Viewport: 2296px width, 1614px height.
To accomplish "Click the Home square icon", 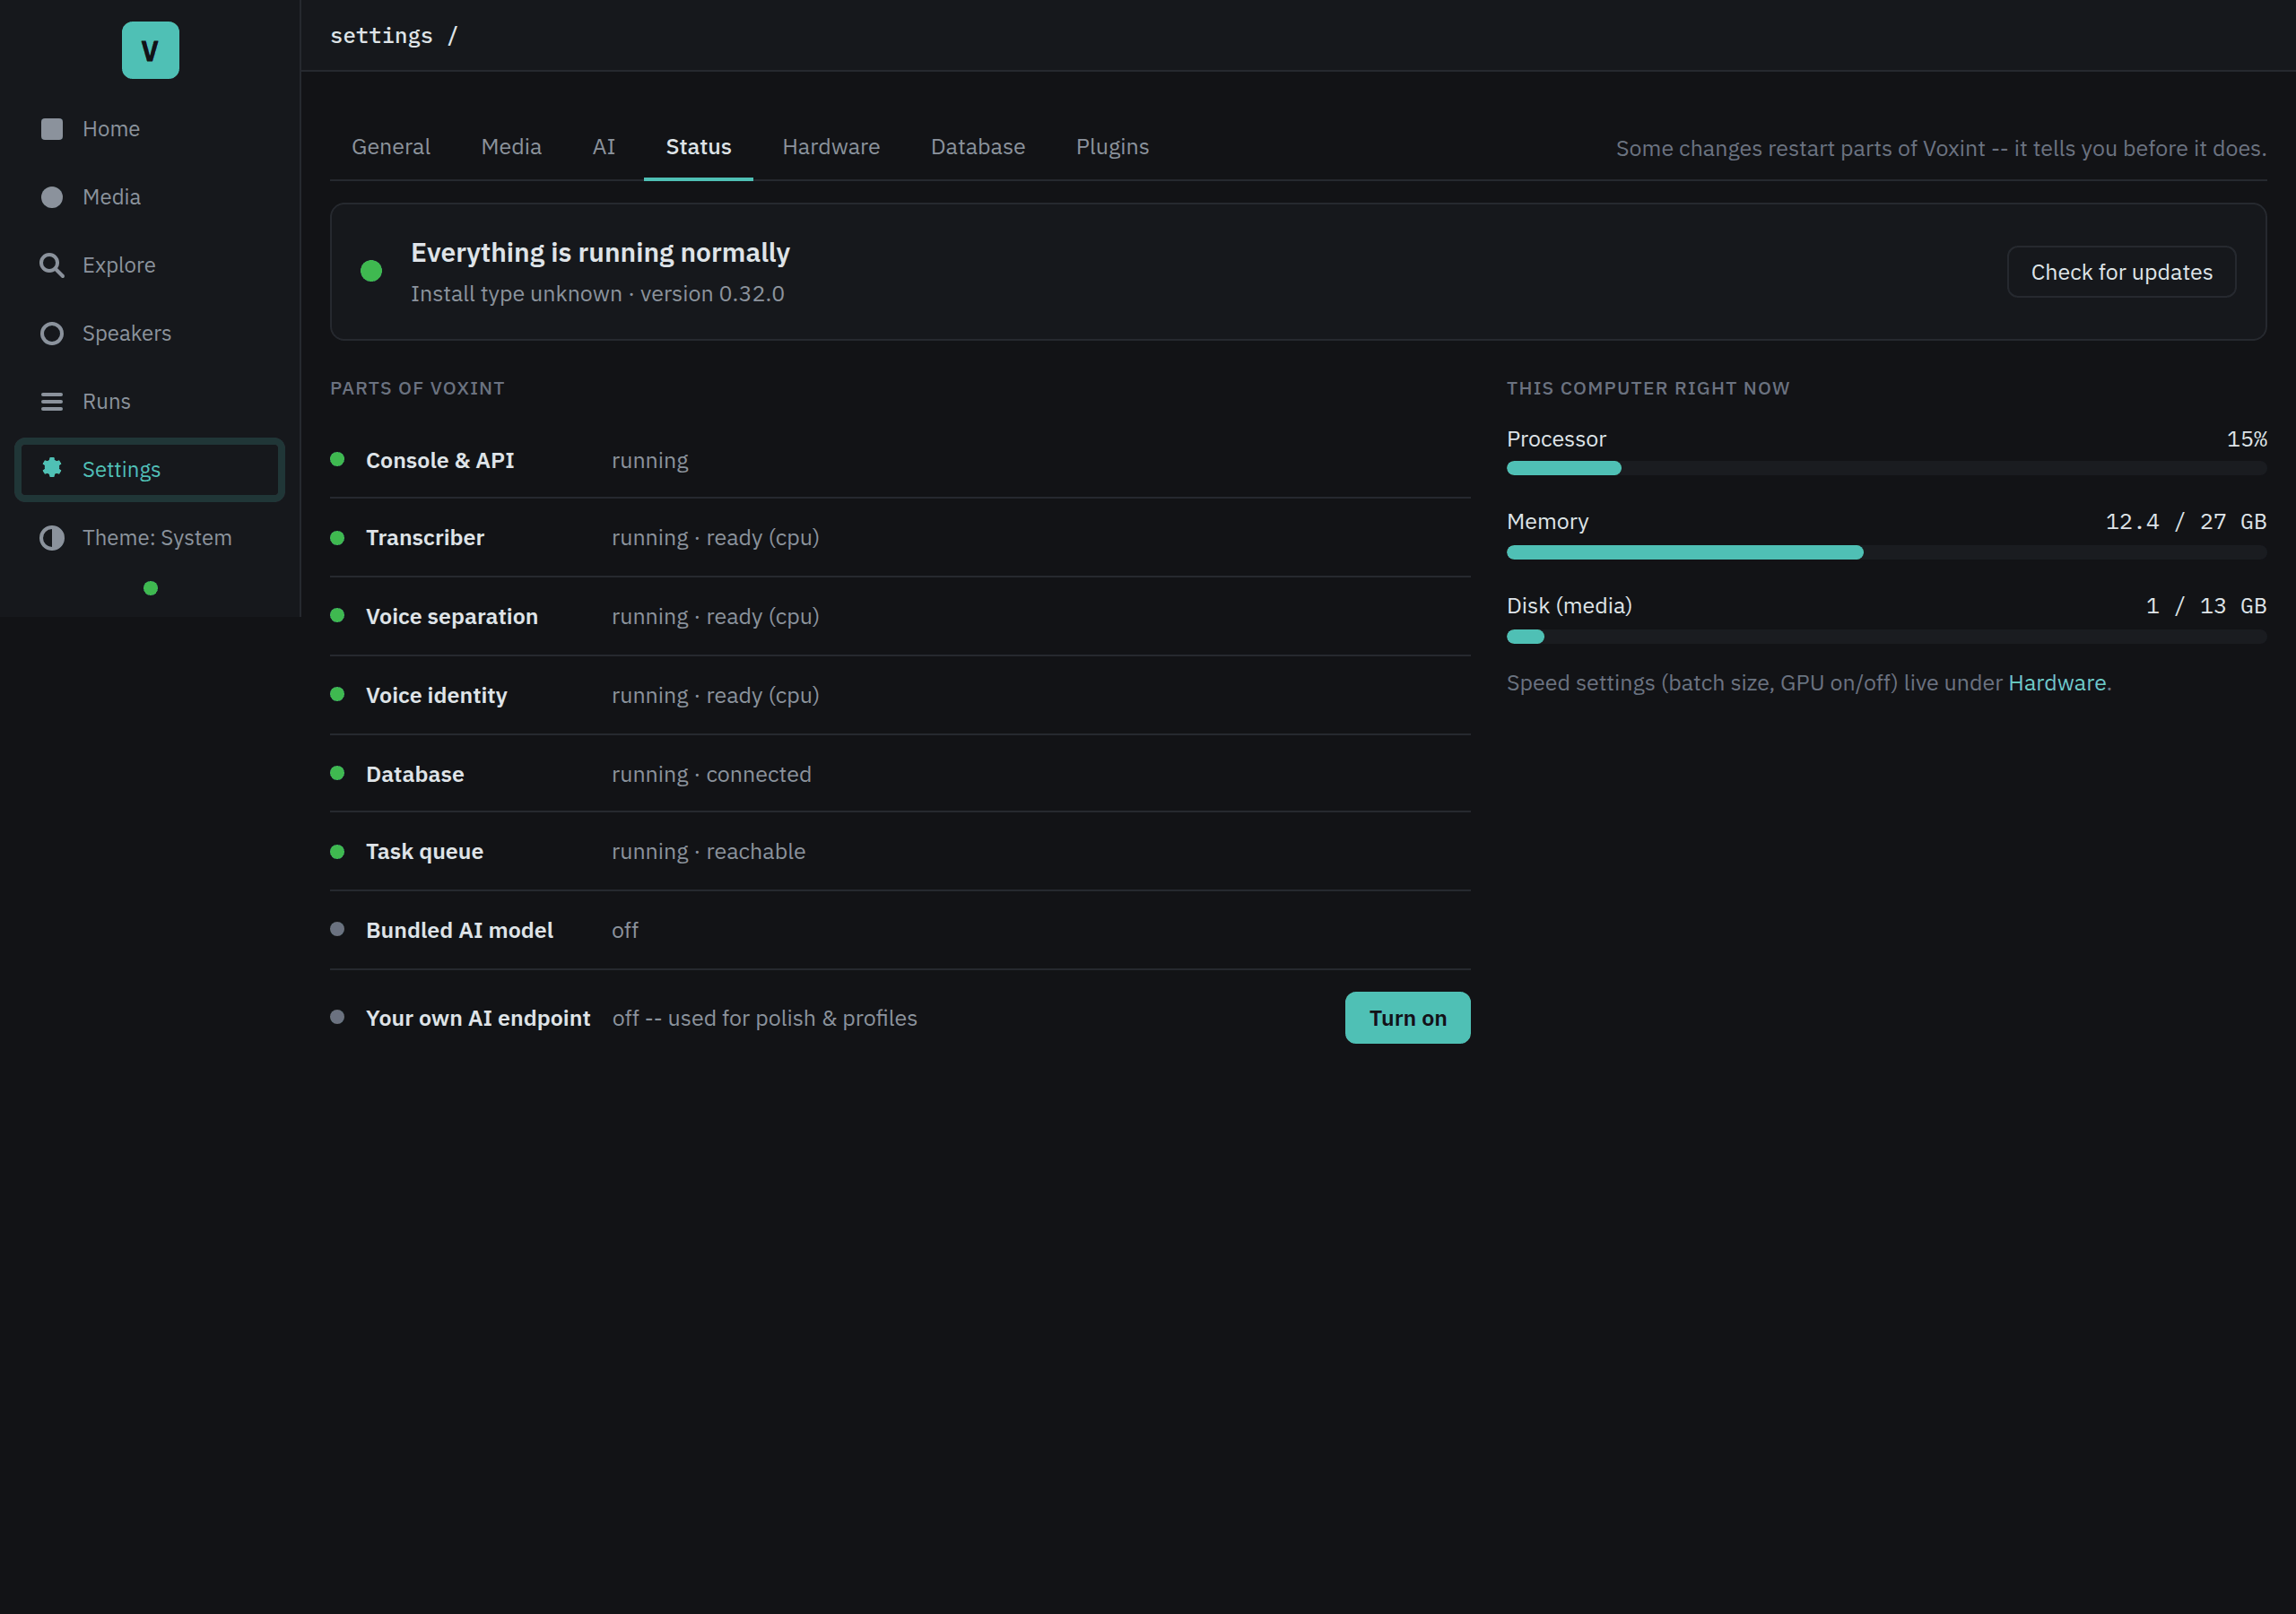I will 52,129.
